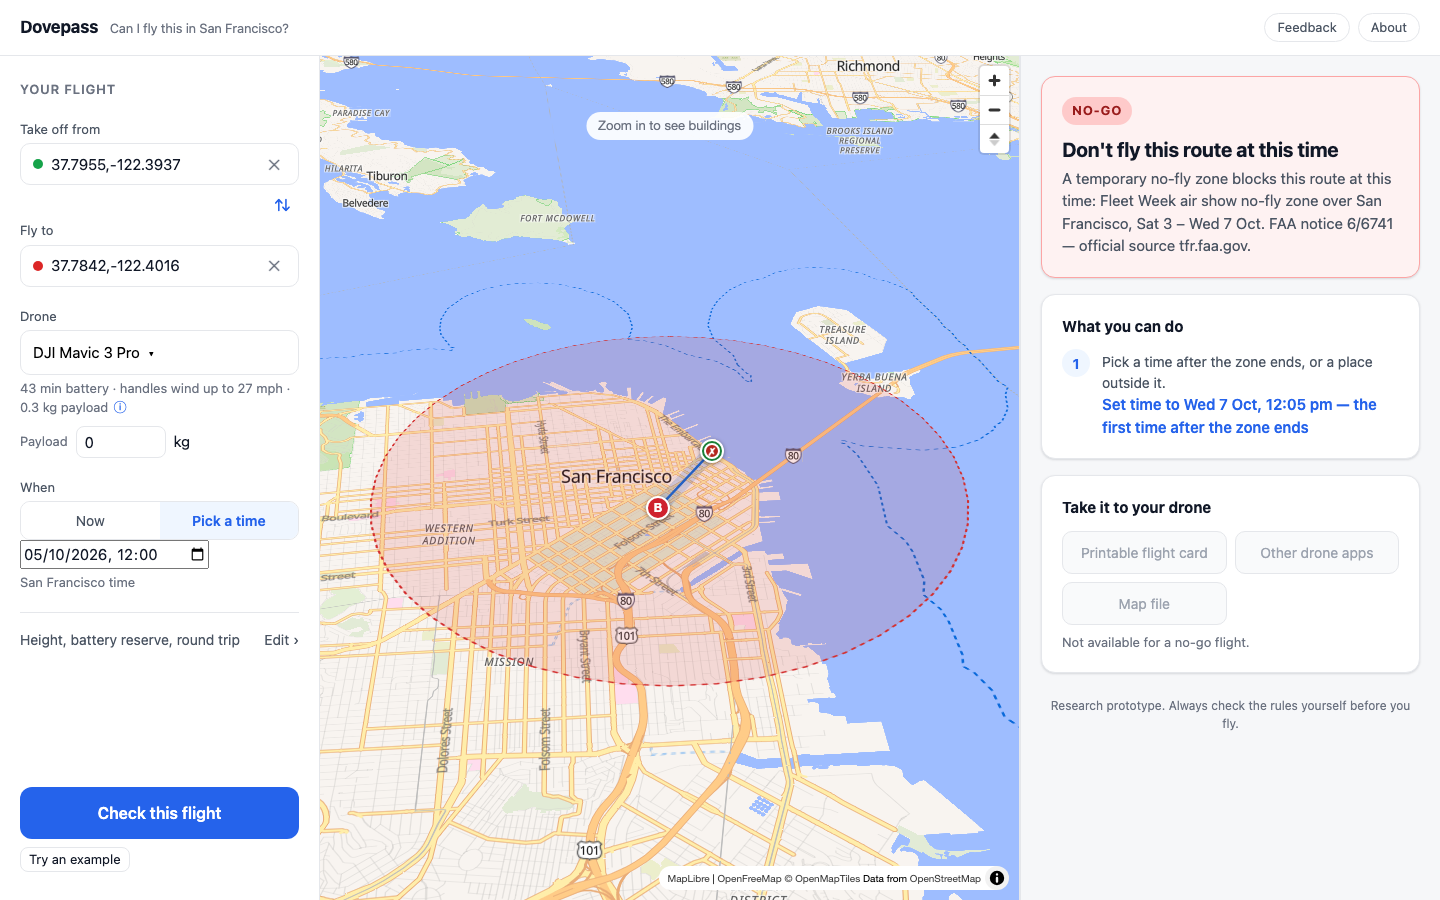Swap take-off and destination points
Viewport: 1440px width, 900px height.
282,205
